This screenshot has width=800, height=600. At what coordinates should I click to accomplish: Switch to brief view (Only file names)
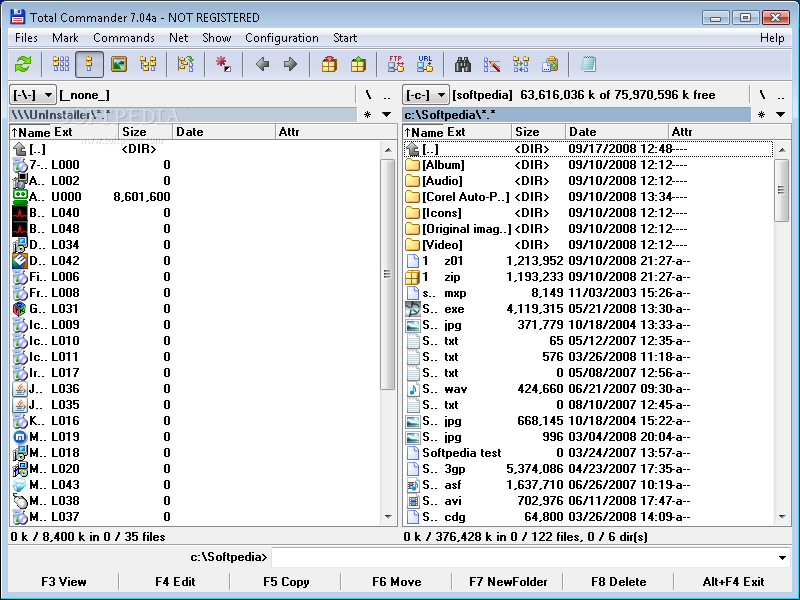tap(61, 64)
